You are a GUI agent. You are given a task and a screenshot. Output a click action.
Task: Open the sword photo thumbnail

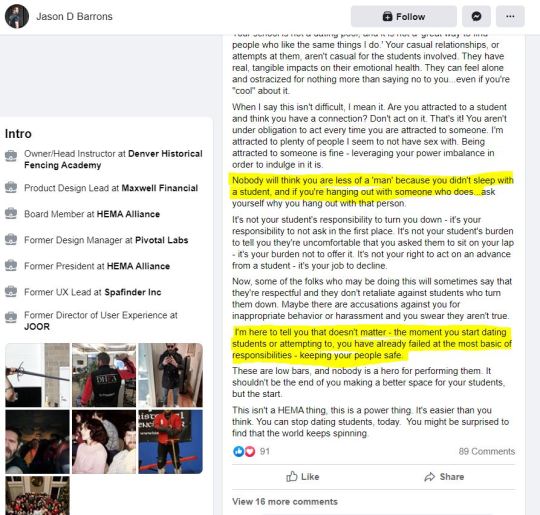tap(37, 375)
